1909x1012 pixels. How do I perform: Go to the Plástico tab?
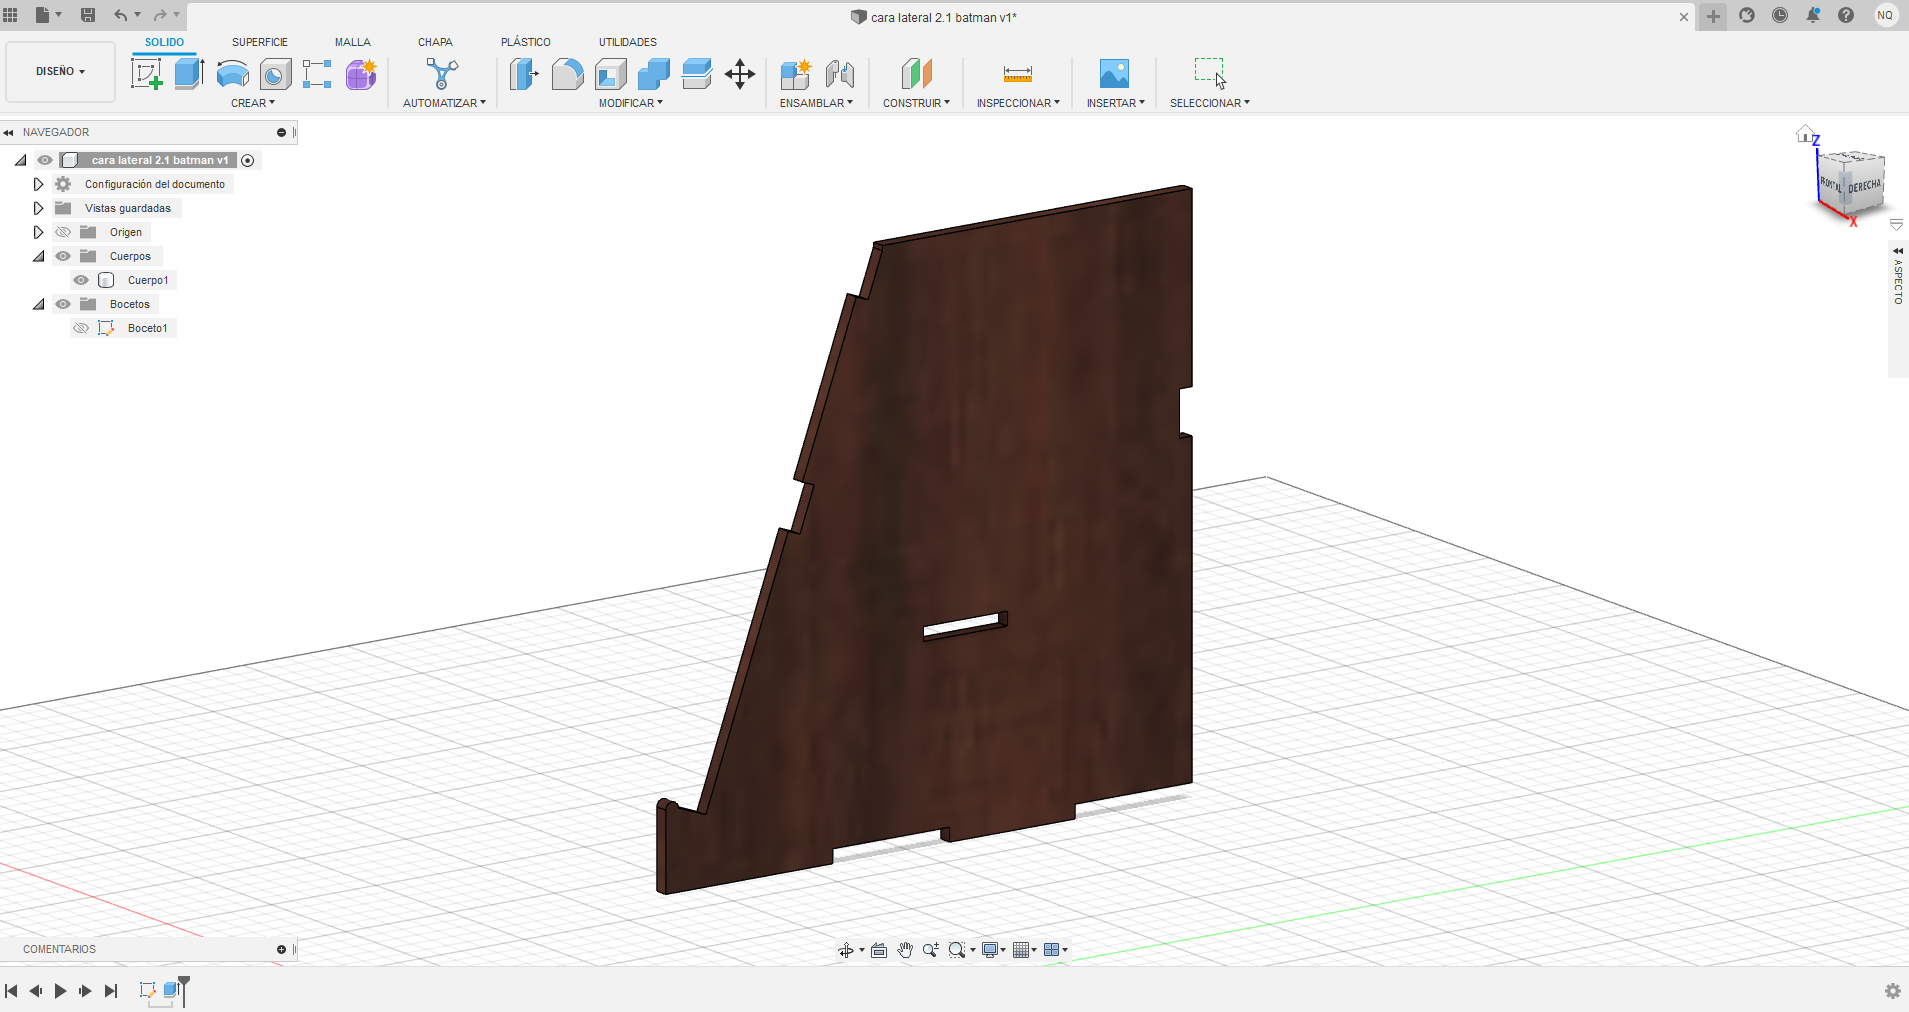point(526,42)
